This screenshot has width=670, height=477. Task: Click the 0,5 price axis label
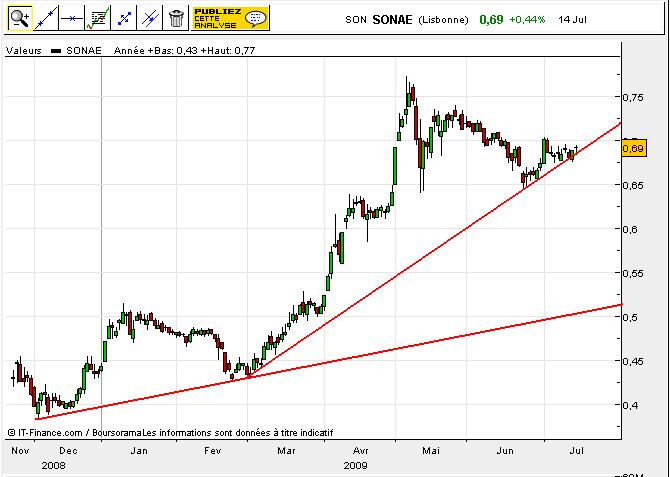[632, 317]
